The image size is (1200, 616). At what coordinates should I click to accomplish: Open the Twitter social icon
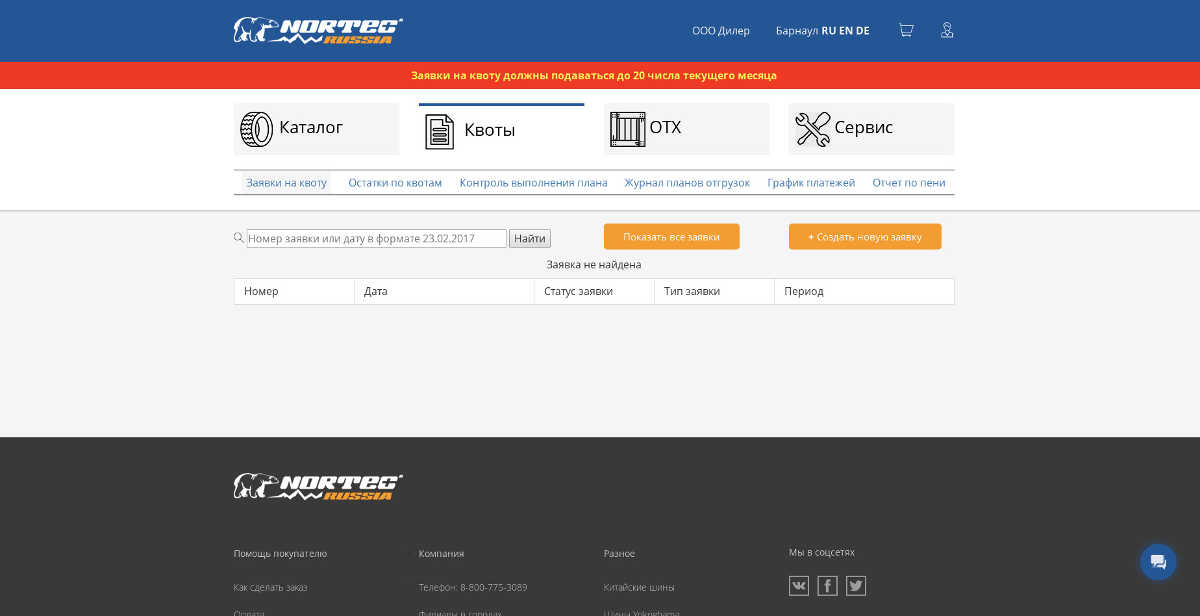tap(856, 586)
